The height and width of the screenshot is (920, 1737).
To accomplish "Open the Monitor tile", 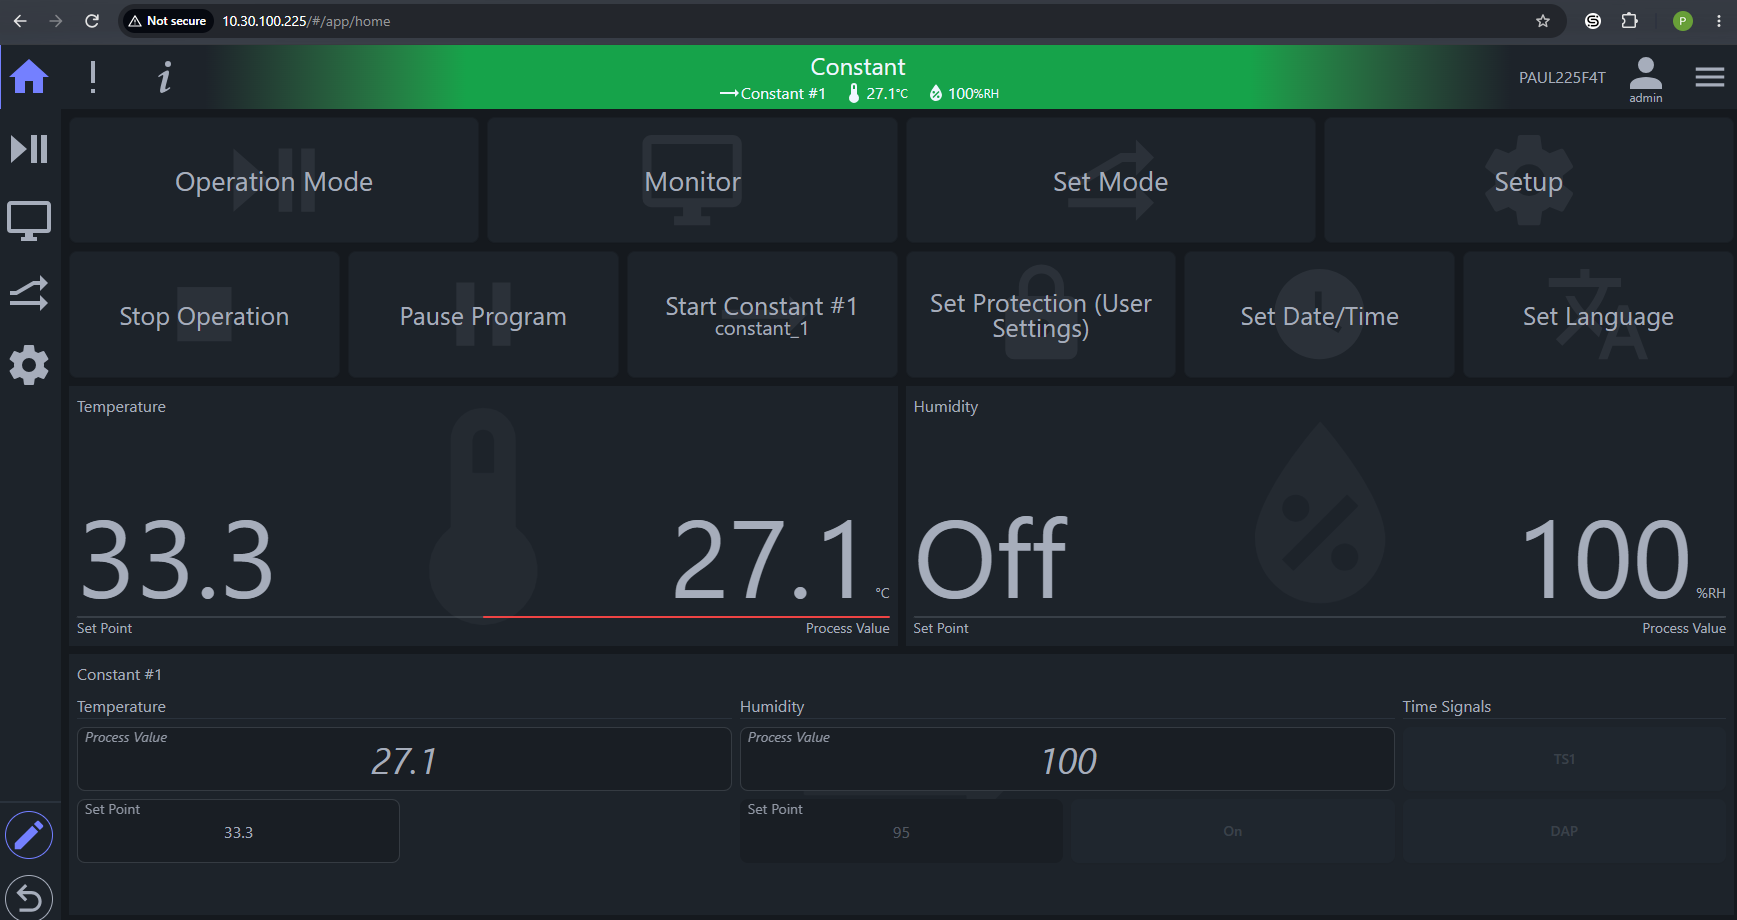I will [x=692, y=181].
